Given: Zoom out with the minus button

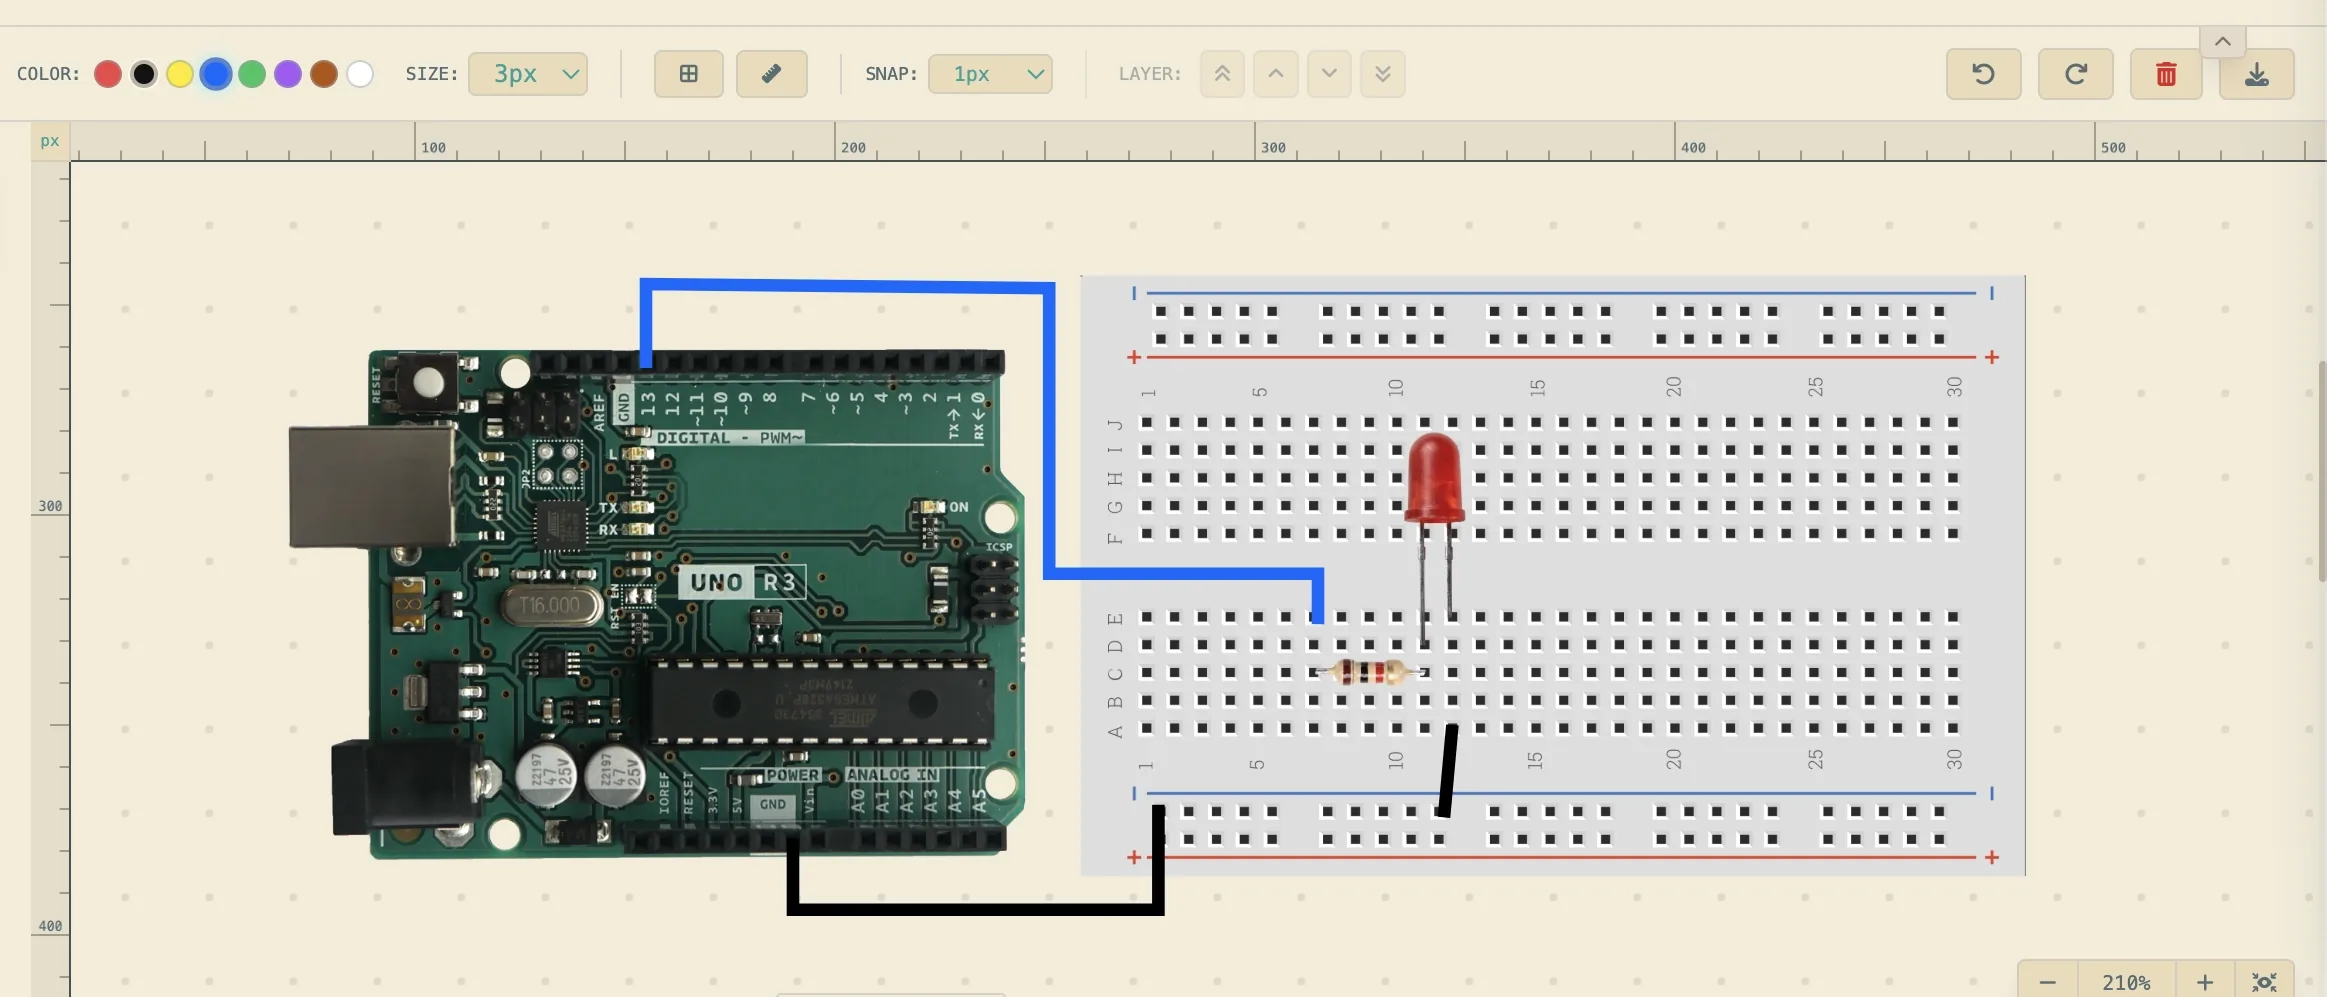Looking at the screenshot, I should (x=2048, y=982).
